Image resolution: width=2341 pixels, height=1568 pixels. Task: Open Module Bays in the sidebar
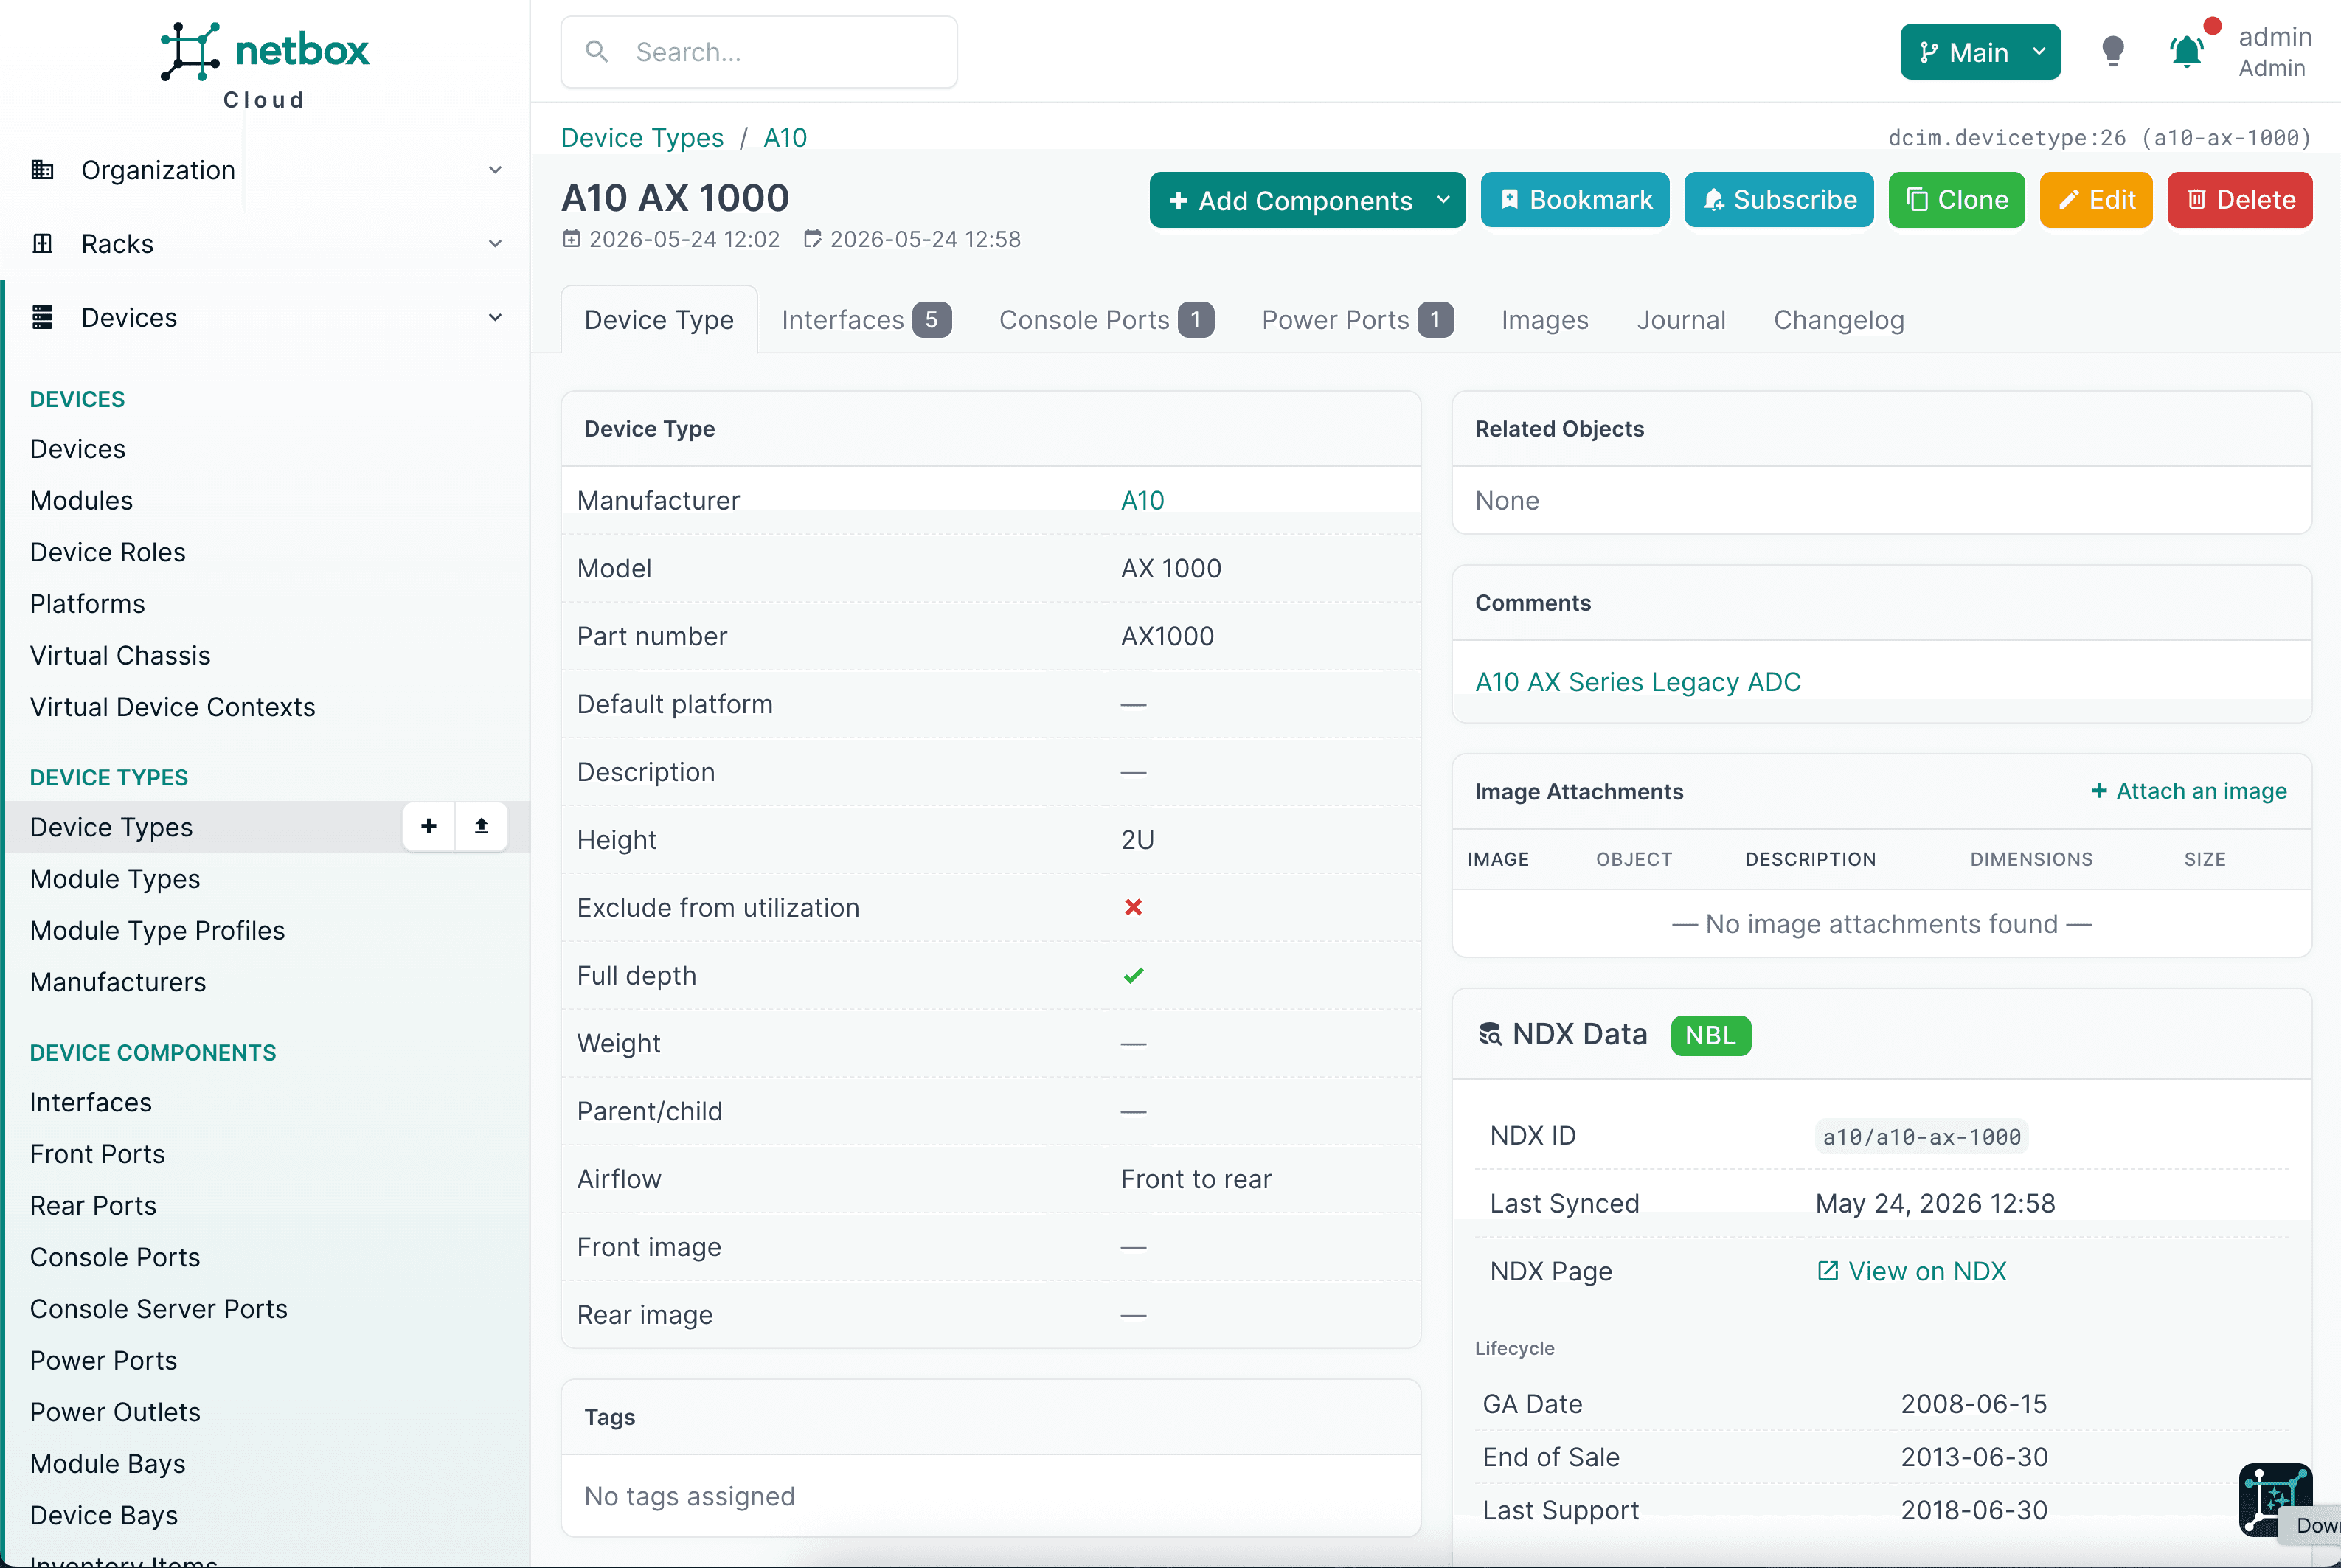[108, 1464]
